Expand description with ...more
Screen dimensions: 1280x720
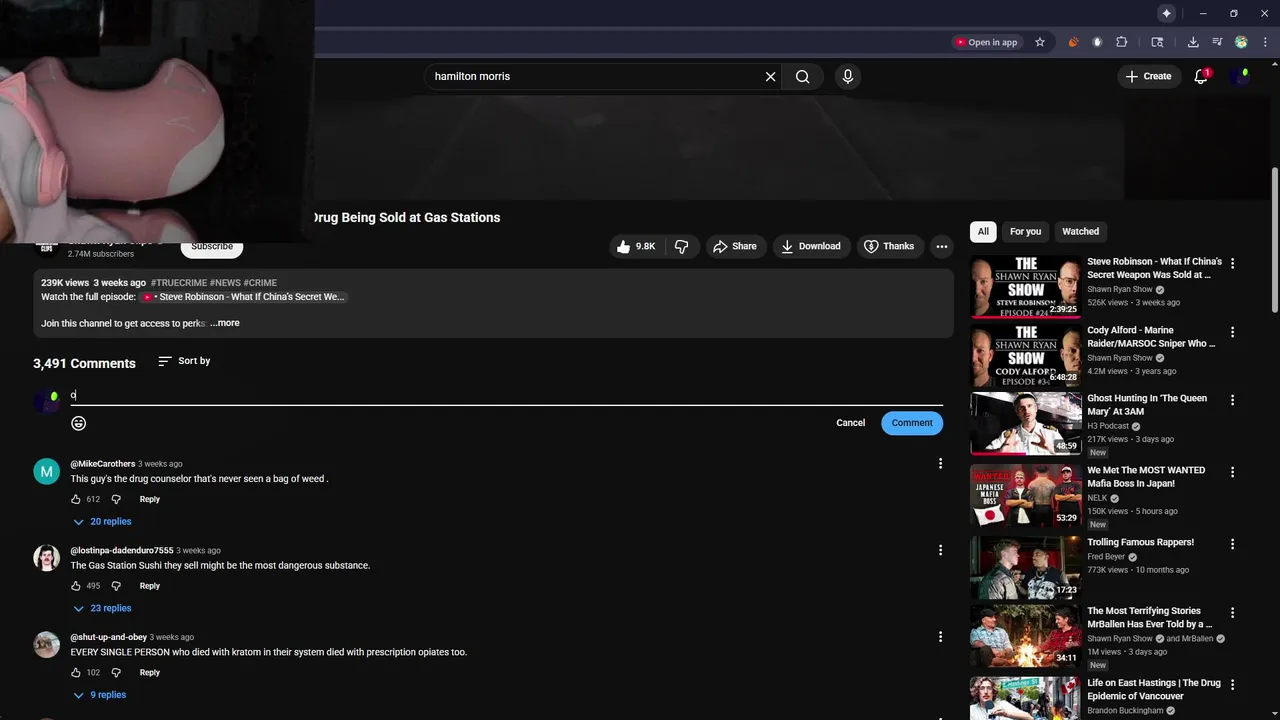click(x=225, y=323)
